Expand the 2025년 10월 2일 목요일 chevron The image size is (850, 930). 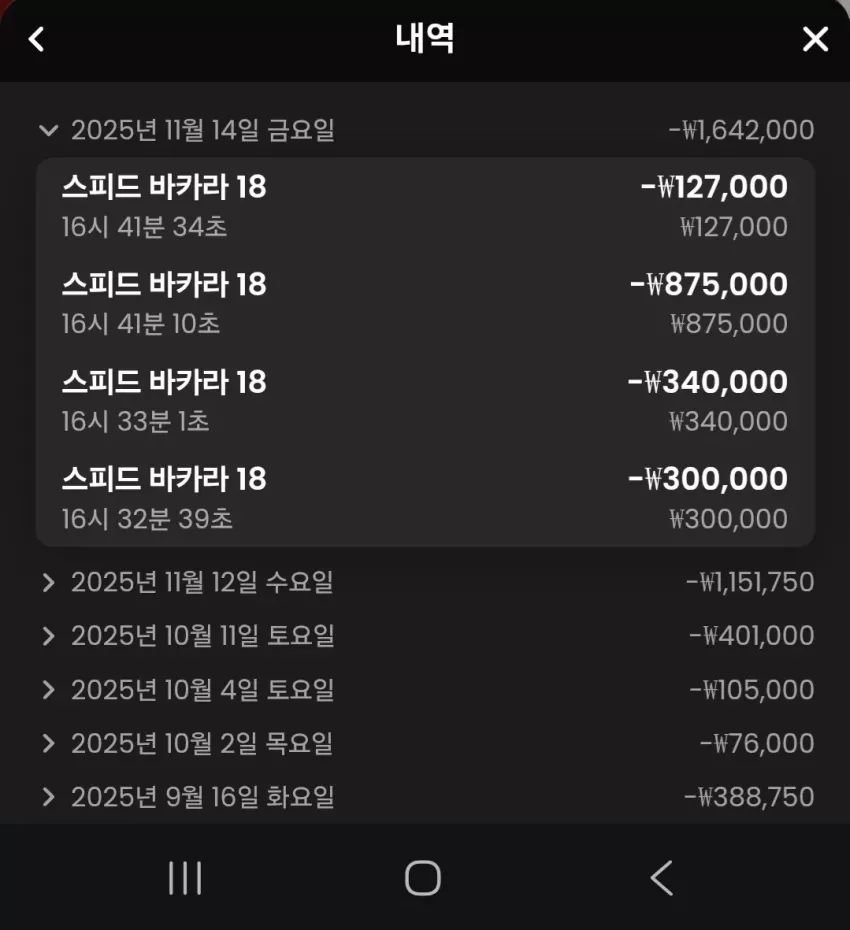tap(49, 743)
